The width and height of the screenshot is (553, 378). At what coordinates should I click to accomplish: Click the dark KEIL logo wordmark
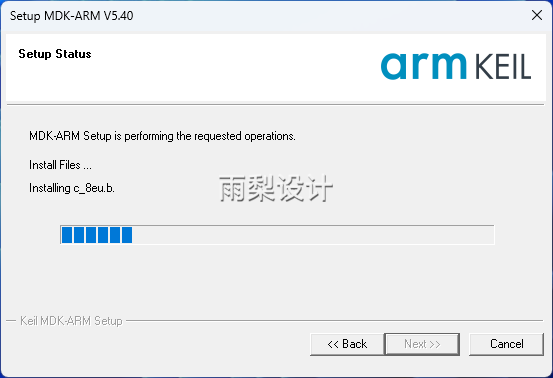503,66
